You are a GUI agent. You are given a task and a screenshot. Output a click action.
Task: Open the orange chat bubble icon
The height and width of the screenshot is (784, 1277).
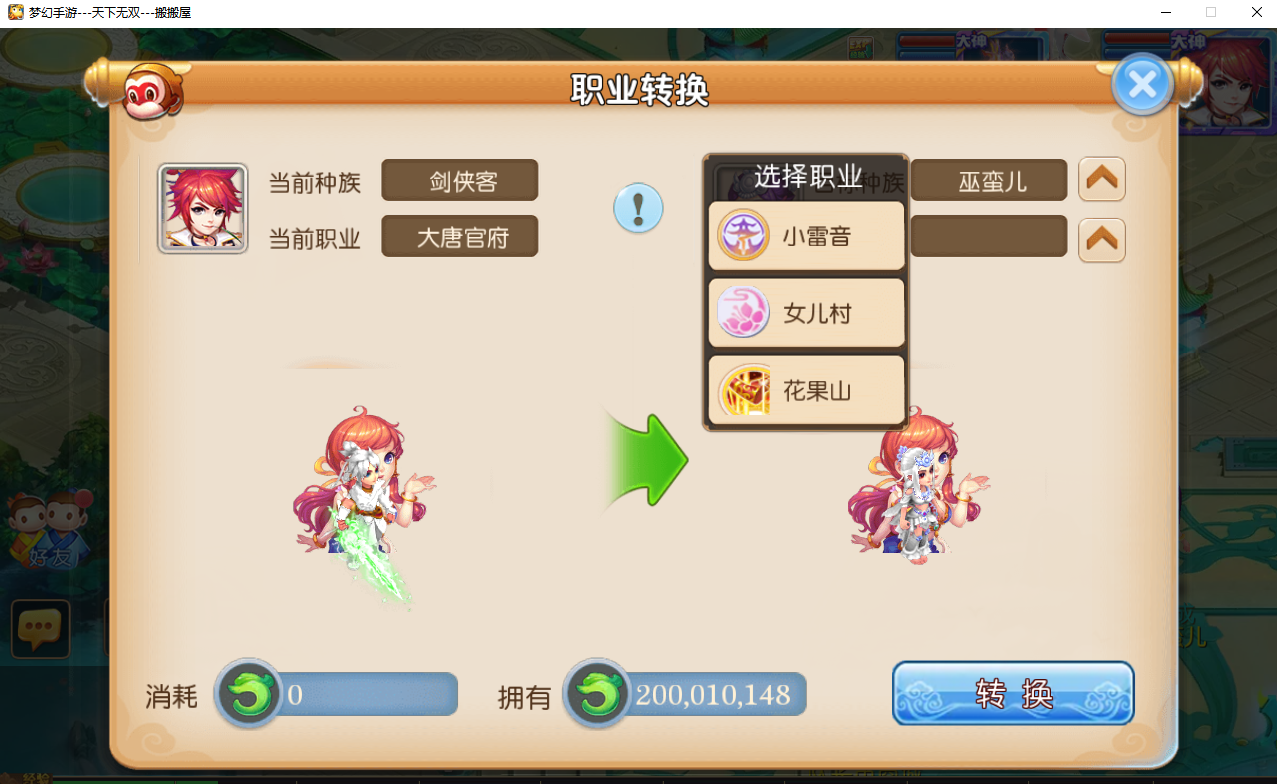click(x=40, y=629)
